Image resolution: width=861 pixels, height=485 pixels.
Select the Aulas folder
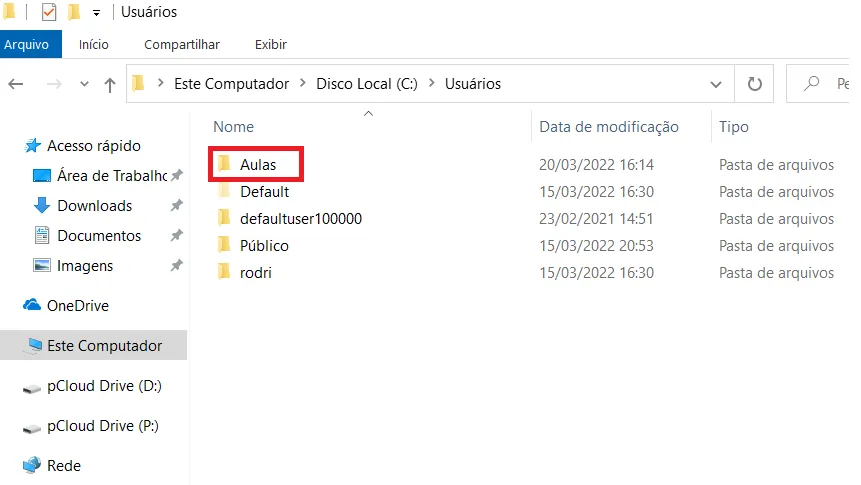point(256,164)
